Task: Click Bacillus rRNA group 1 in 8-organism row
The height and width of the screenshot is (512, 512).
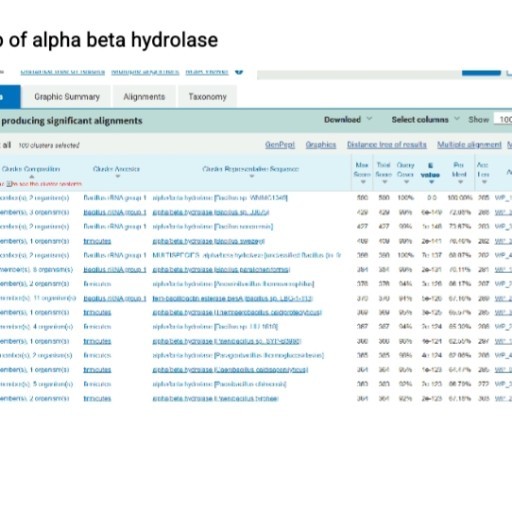Action: click(115, 269)
